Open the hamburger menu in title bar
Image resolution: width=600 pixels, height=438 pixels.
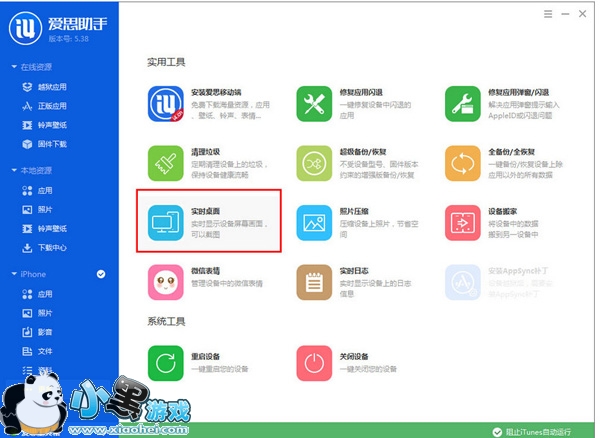click(x=548, y=14)
